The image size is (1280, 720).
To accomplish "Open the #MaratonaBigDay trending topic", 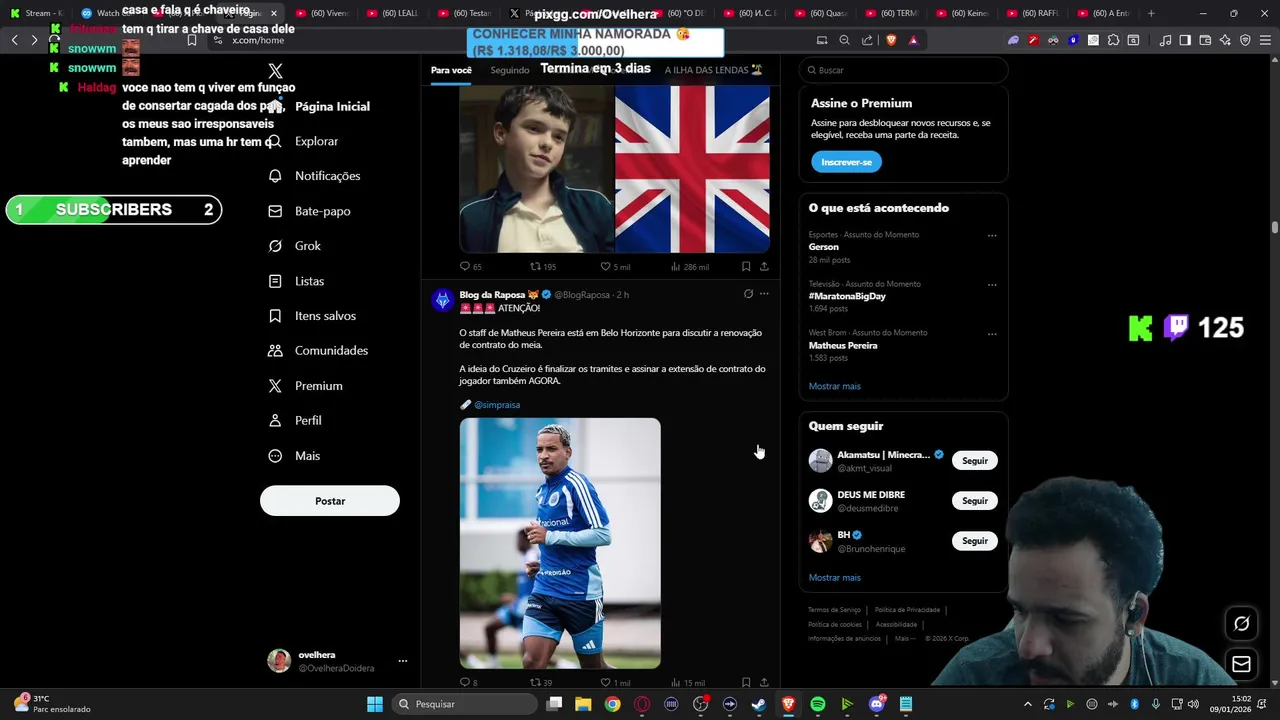I will coord(847,296).
